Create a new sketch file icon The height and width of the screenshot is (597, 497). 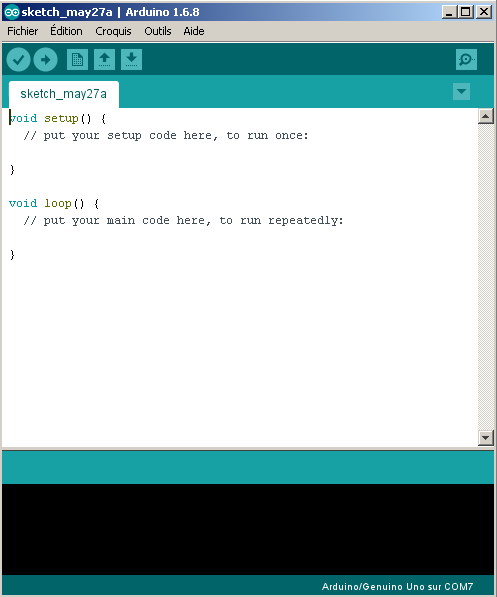click(x=77, y=59)
